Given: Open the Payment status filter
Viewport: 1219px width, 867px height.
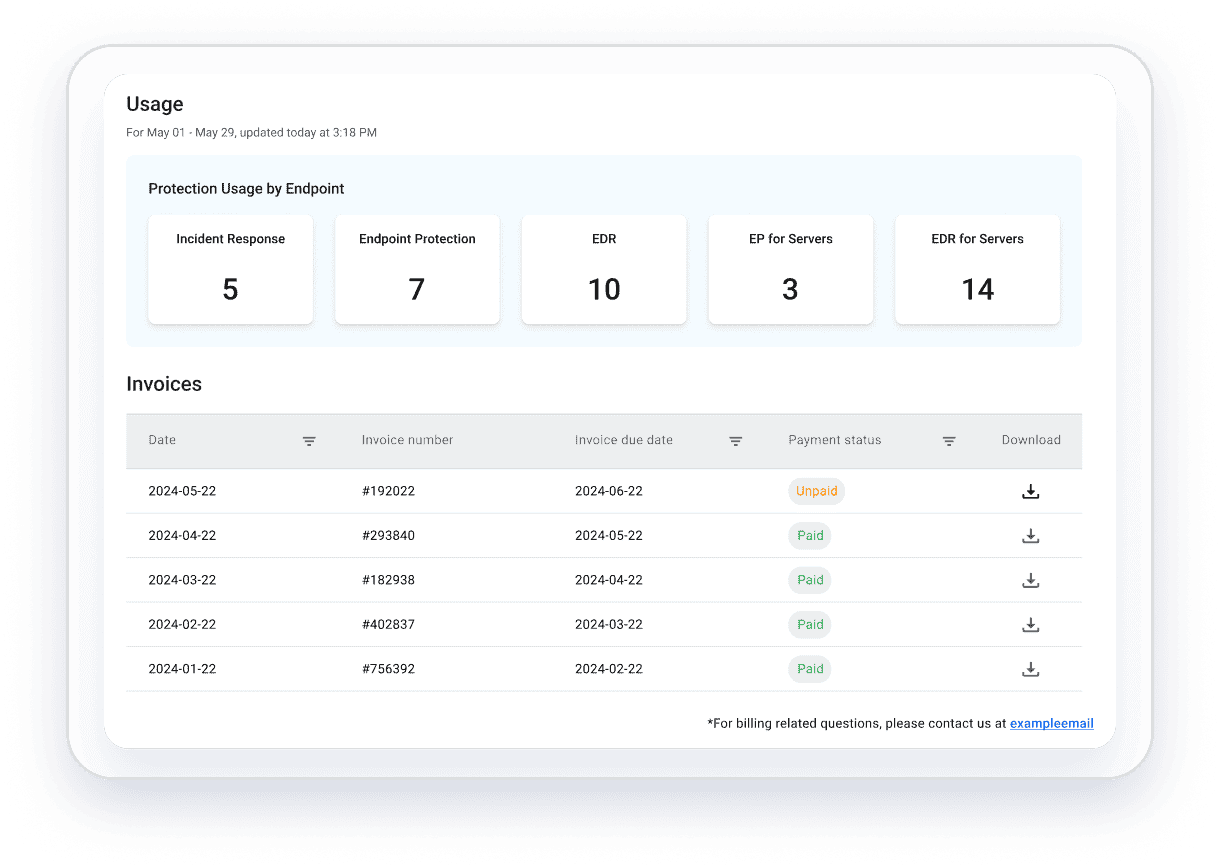Looking at the screenshot, I should coord(949,441).
